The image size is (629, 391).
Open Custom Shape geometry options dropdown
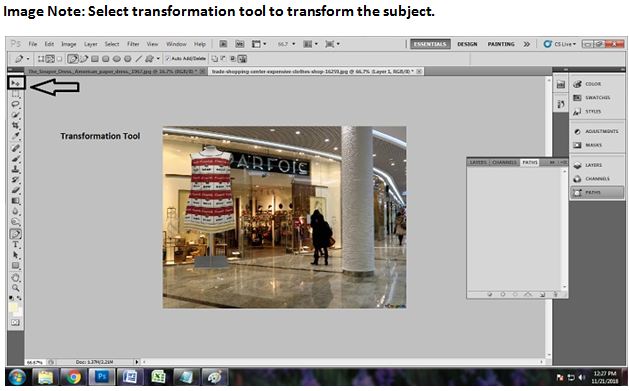(x=158, y=59)
